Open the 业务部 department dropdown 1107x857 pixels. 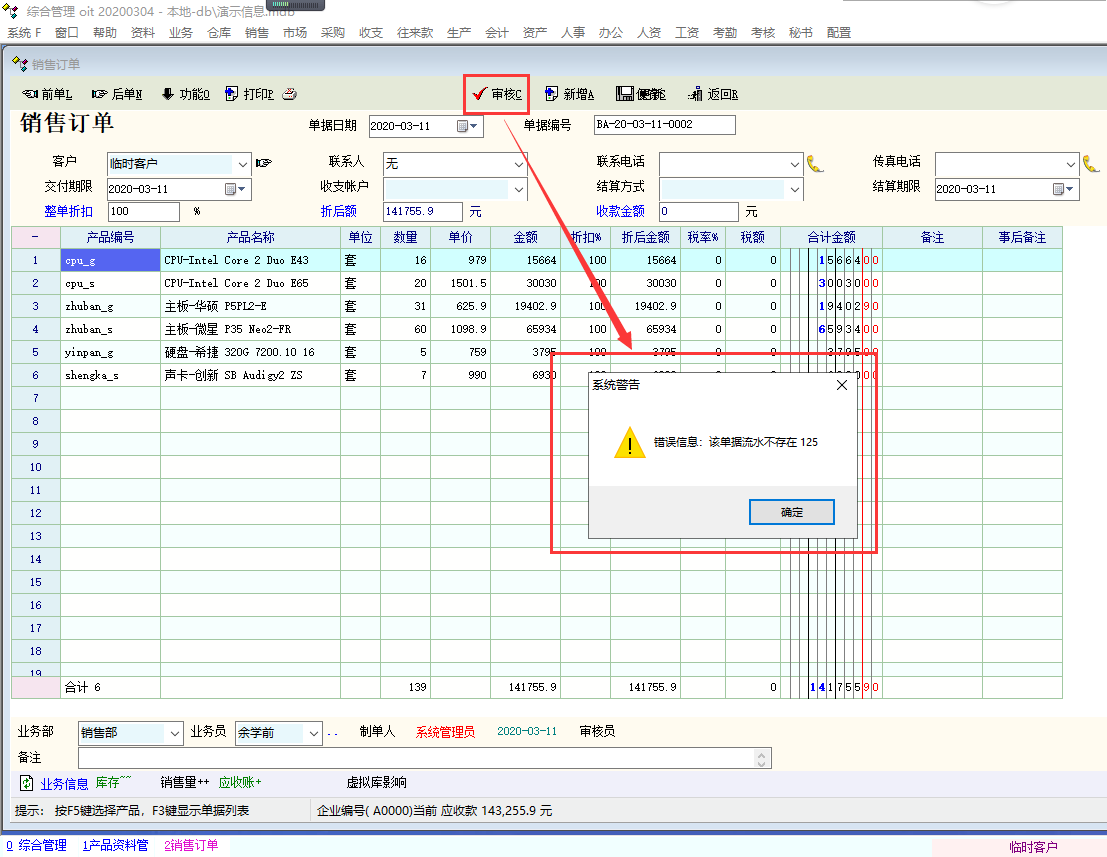175,733
